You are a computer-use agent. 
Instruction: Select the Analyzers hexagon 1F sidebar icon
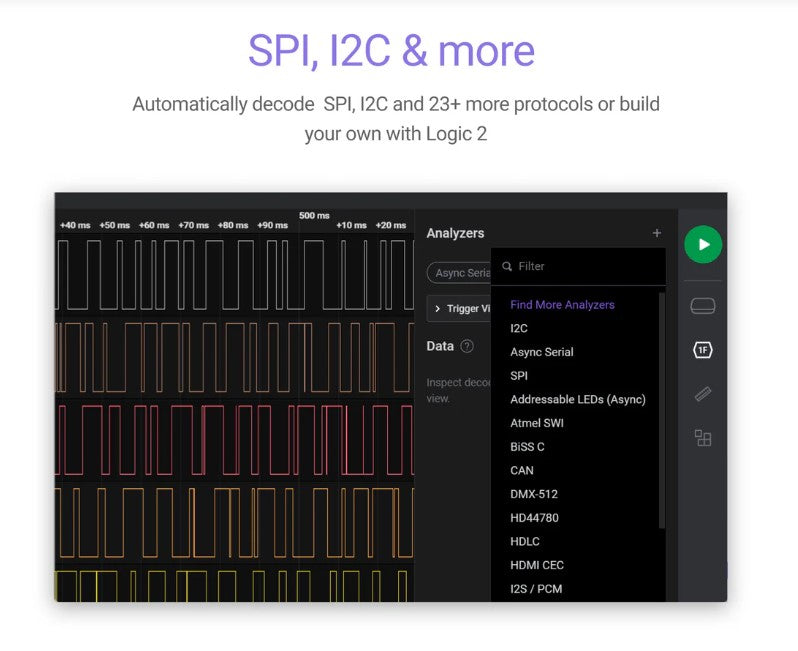(x=703, y=350)
